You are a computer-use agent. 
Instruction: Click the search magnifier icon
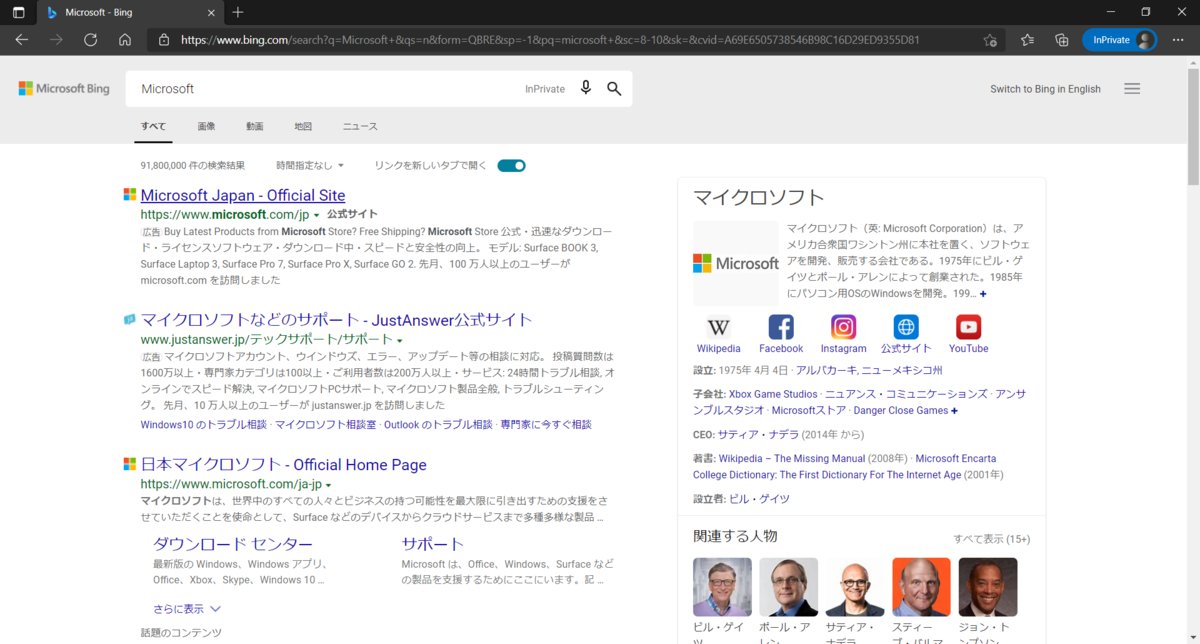pyautogui.click(x=614, y=88)
